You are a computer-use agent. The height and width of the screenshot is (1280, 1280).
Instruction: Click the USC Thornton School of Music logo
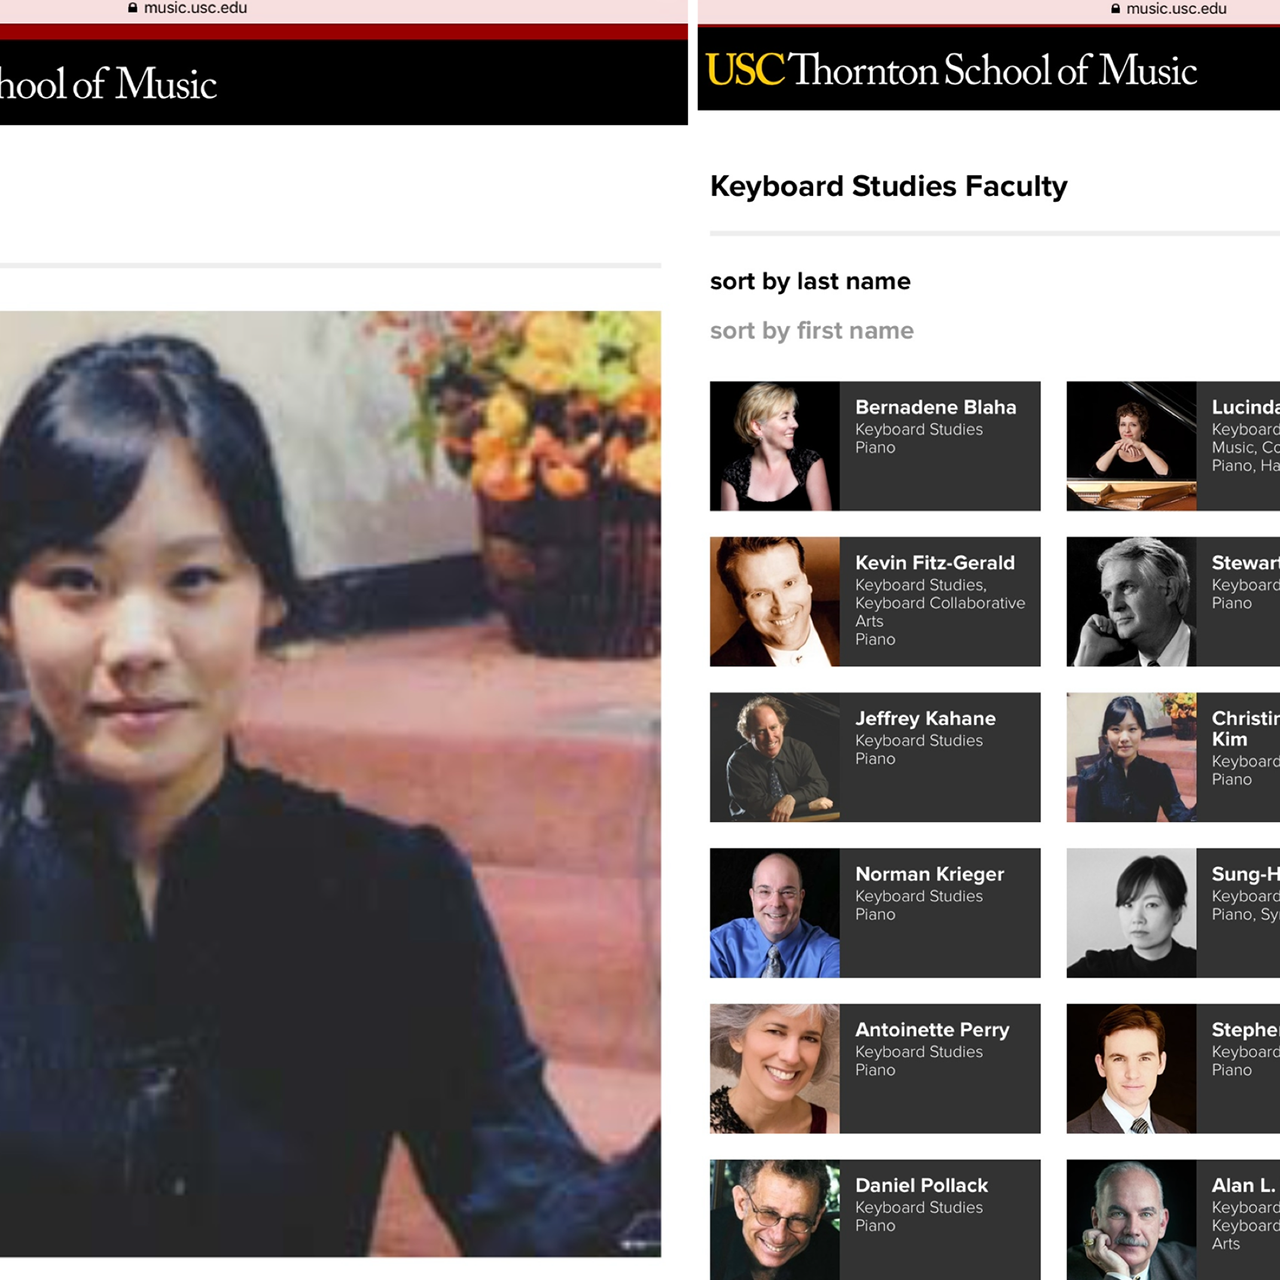point(951,70)
